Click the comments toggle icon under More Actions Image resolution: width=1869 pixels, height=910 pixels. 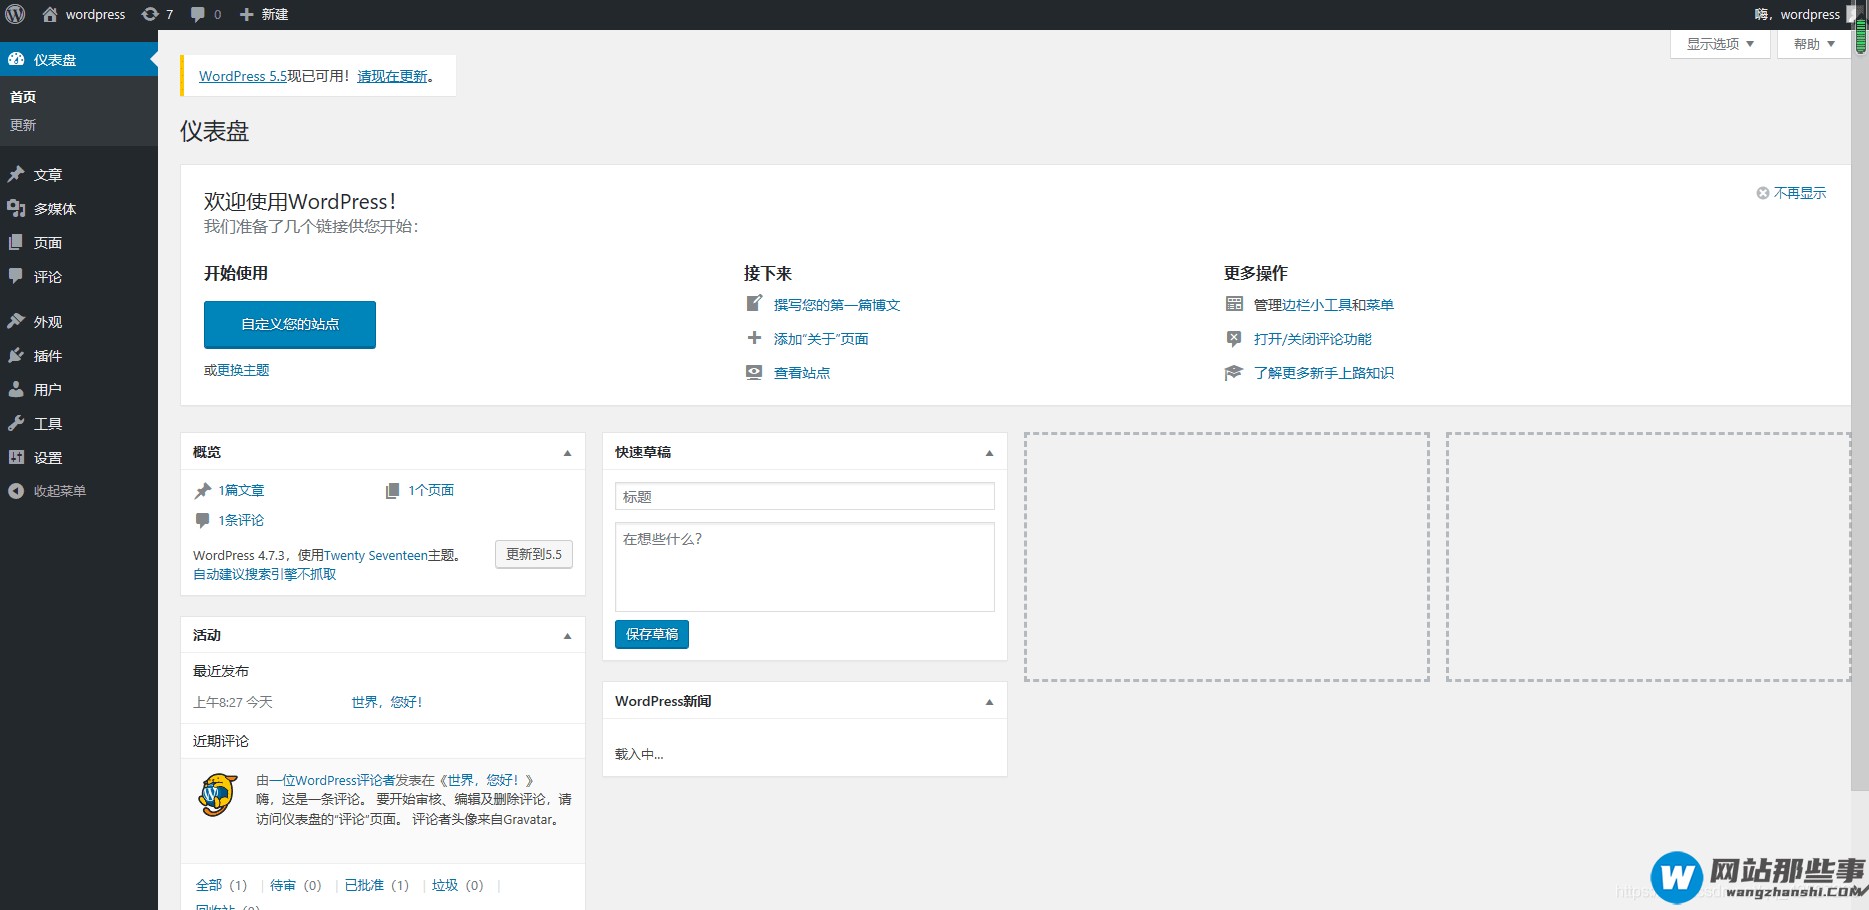[1234, 338]
